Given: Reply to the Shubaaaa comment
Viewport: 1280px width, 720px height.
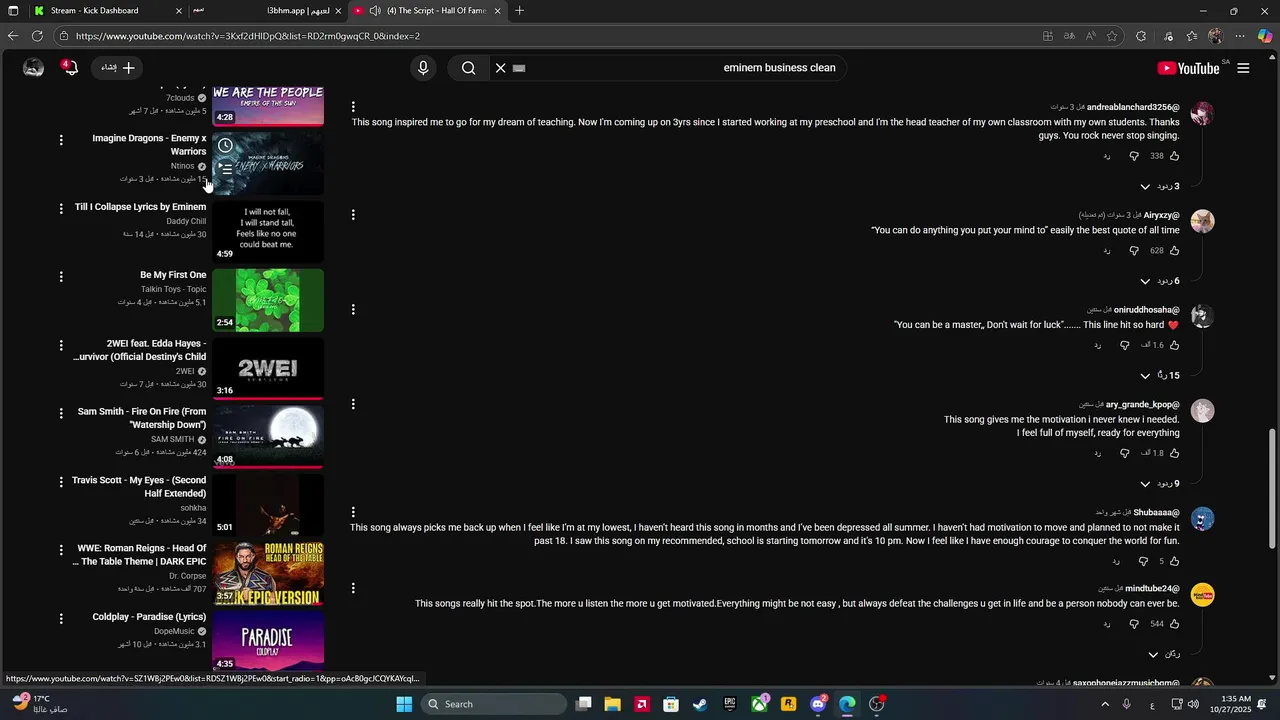Looking at the screenshot, I should tap(1116, 561).
